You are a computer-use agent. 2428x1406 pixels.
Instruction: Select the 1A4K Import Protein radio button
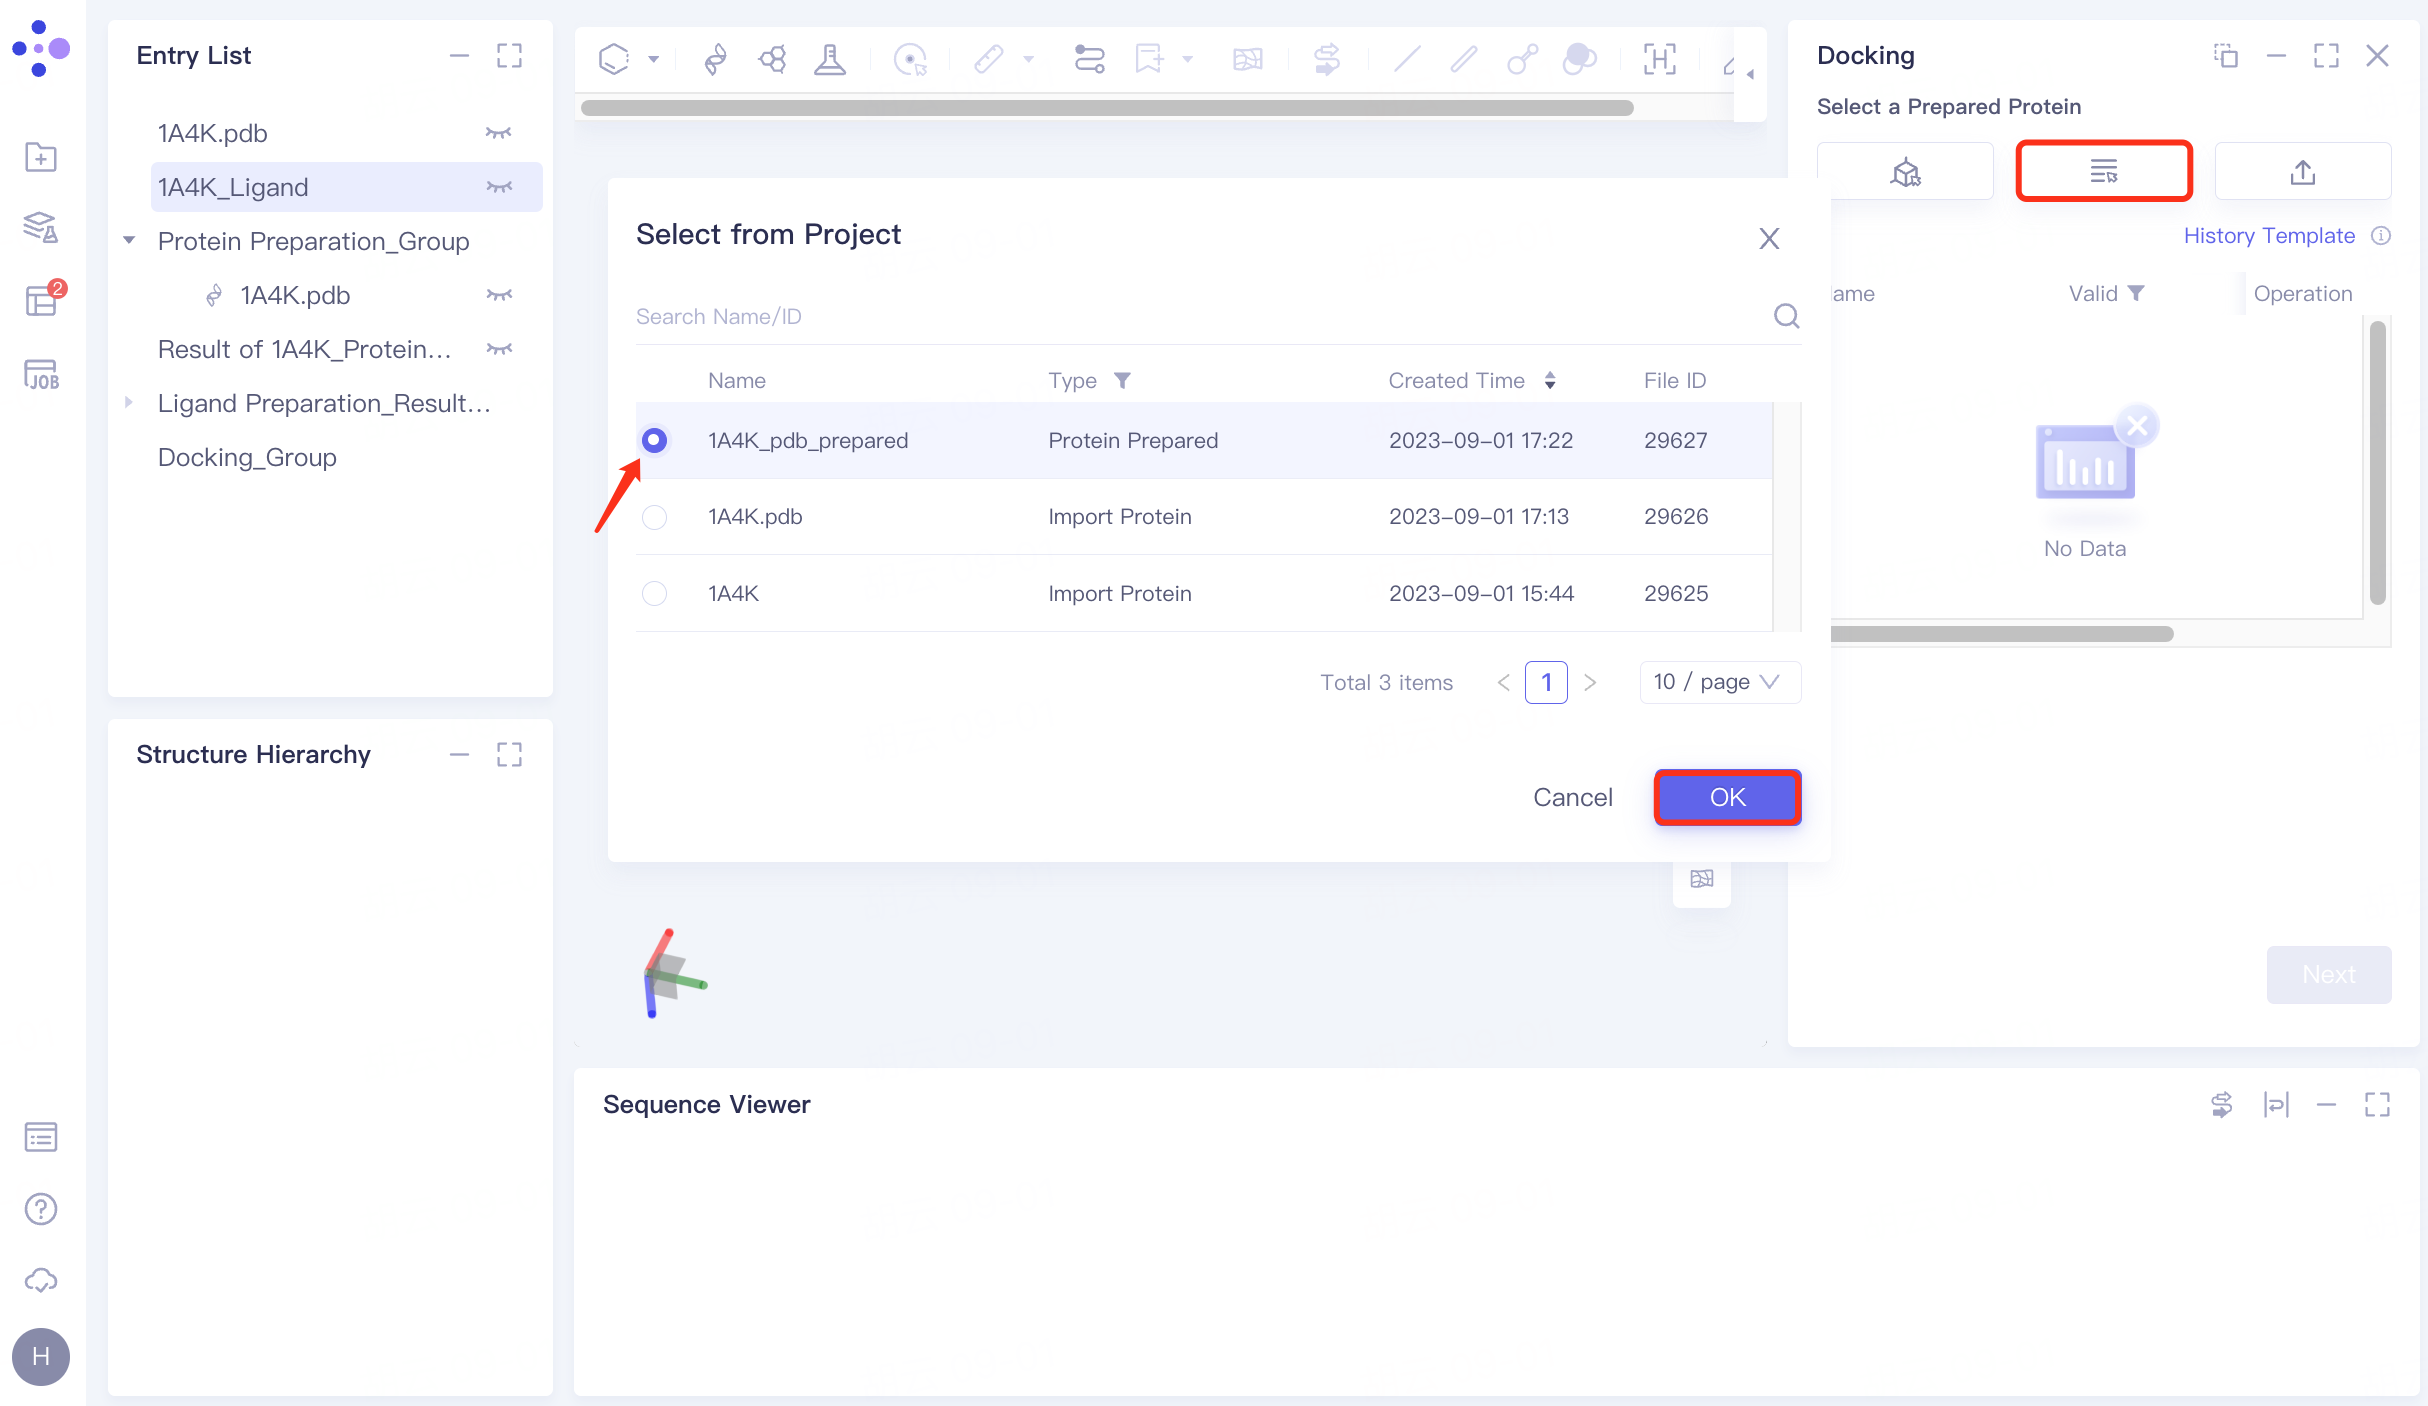point(654,594)
